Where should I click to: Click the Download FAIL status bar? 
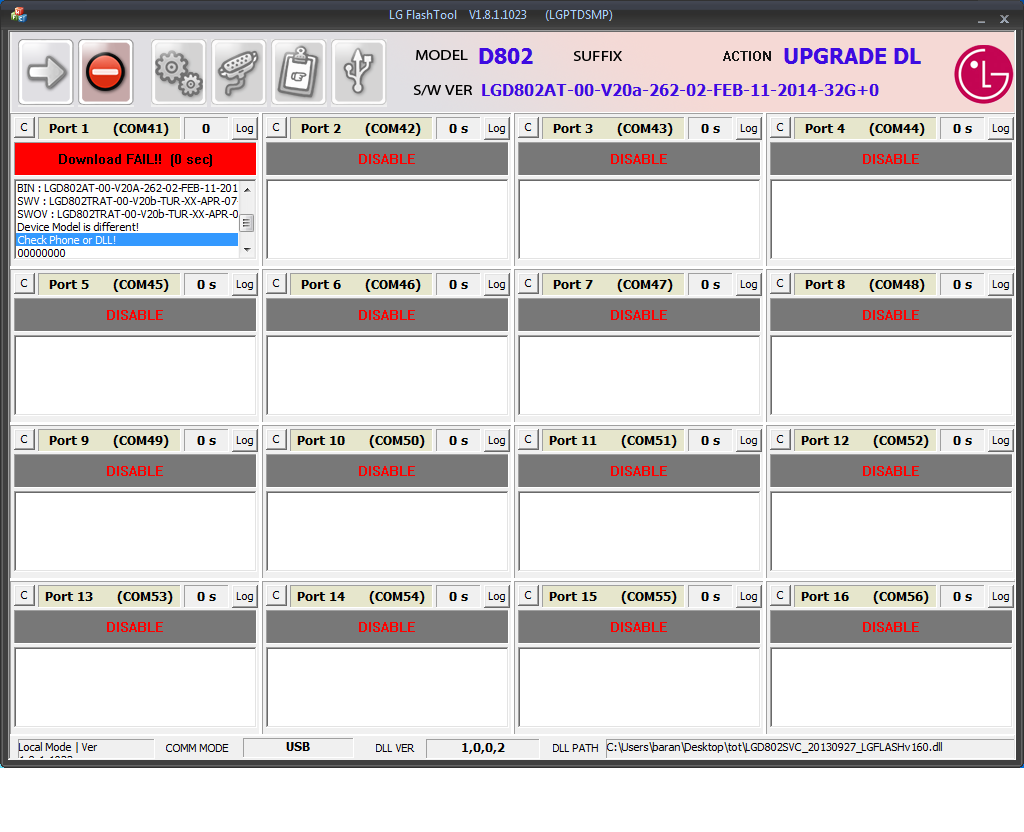tap(135, 159)
